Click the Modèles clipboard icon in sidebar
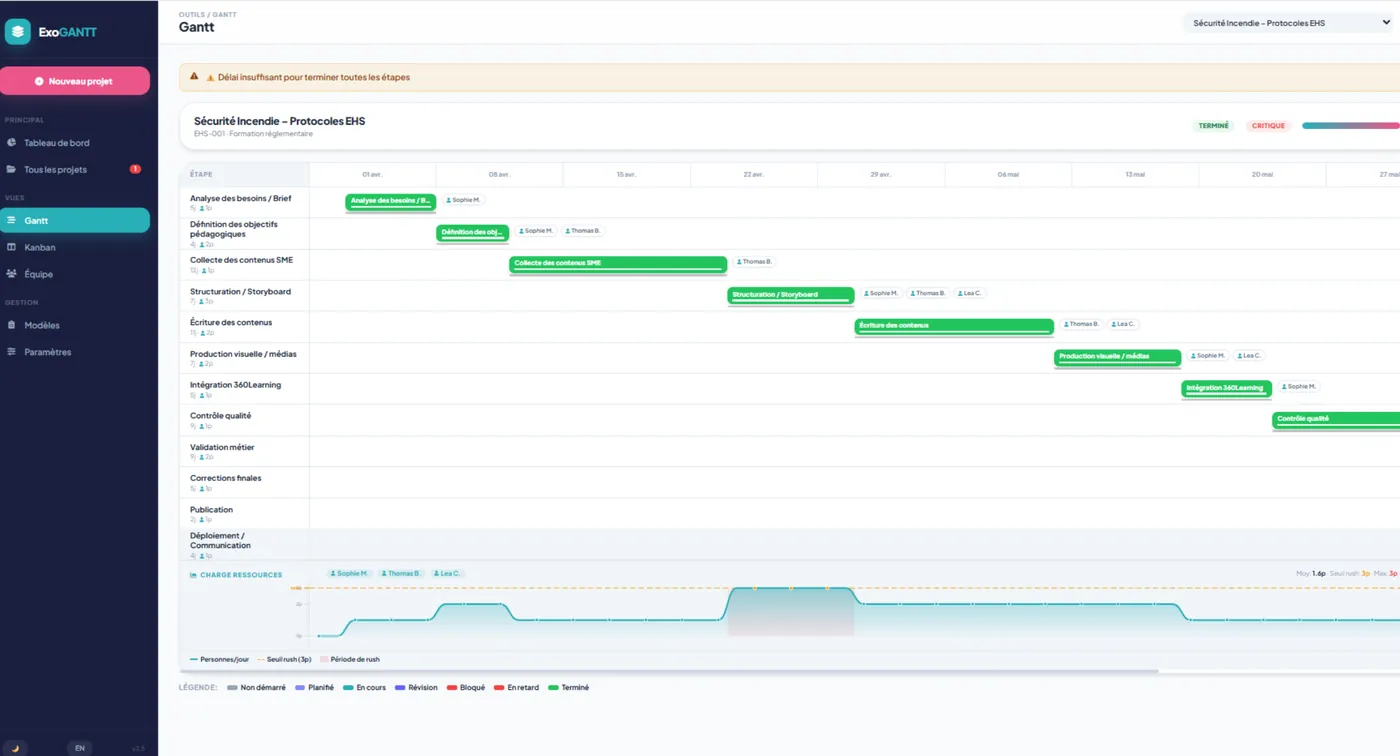 pyautogui.click(x=12, y=325)
